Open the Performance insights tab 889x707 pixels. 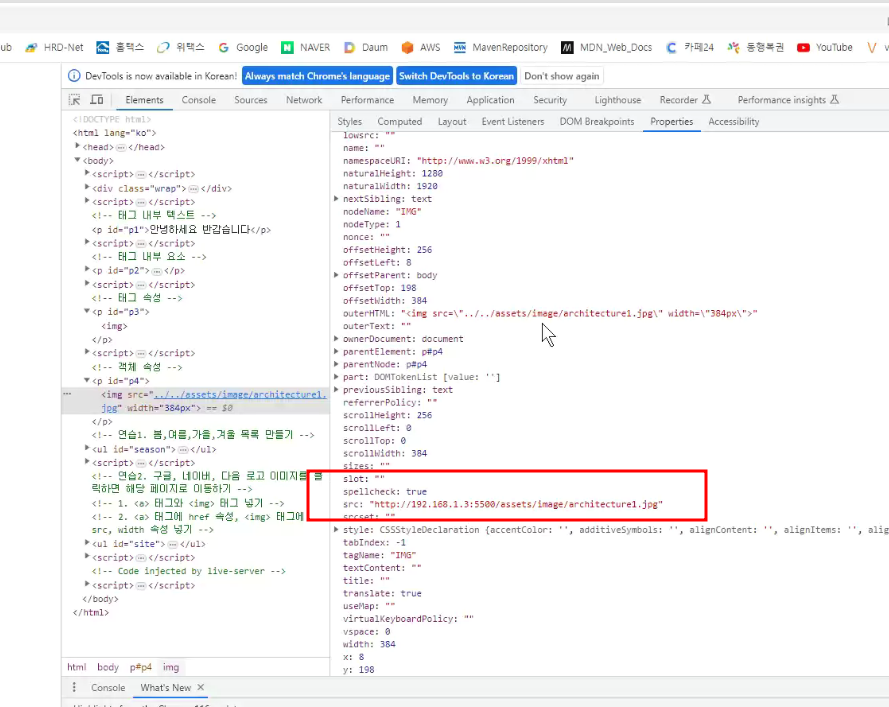tap(788, 100)
